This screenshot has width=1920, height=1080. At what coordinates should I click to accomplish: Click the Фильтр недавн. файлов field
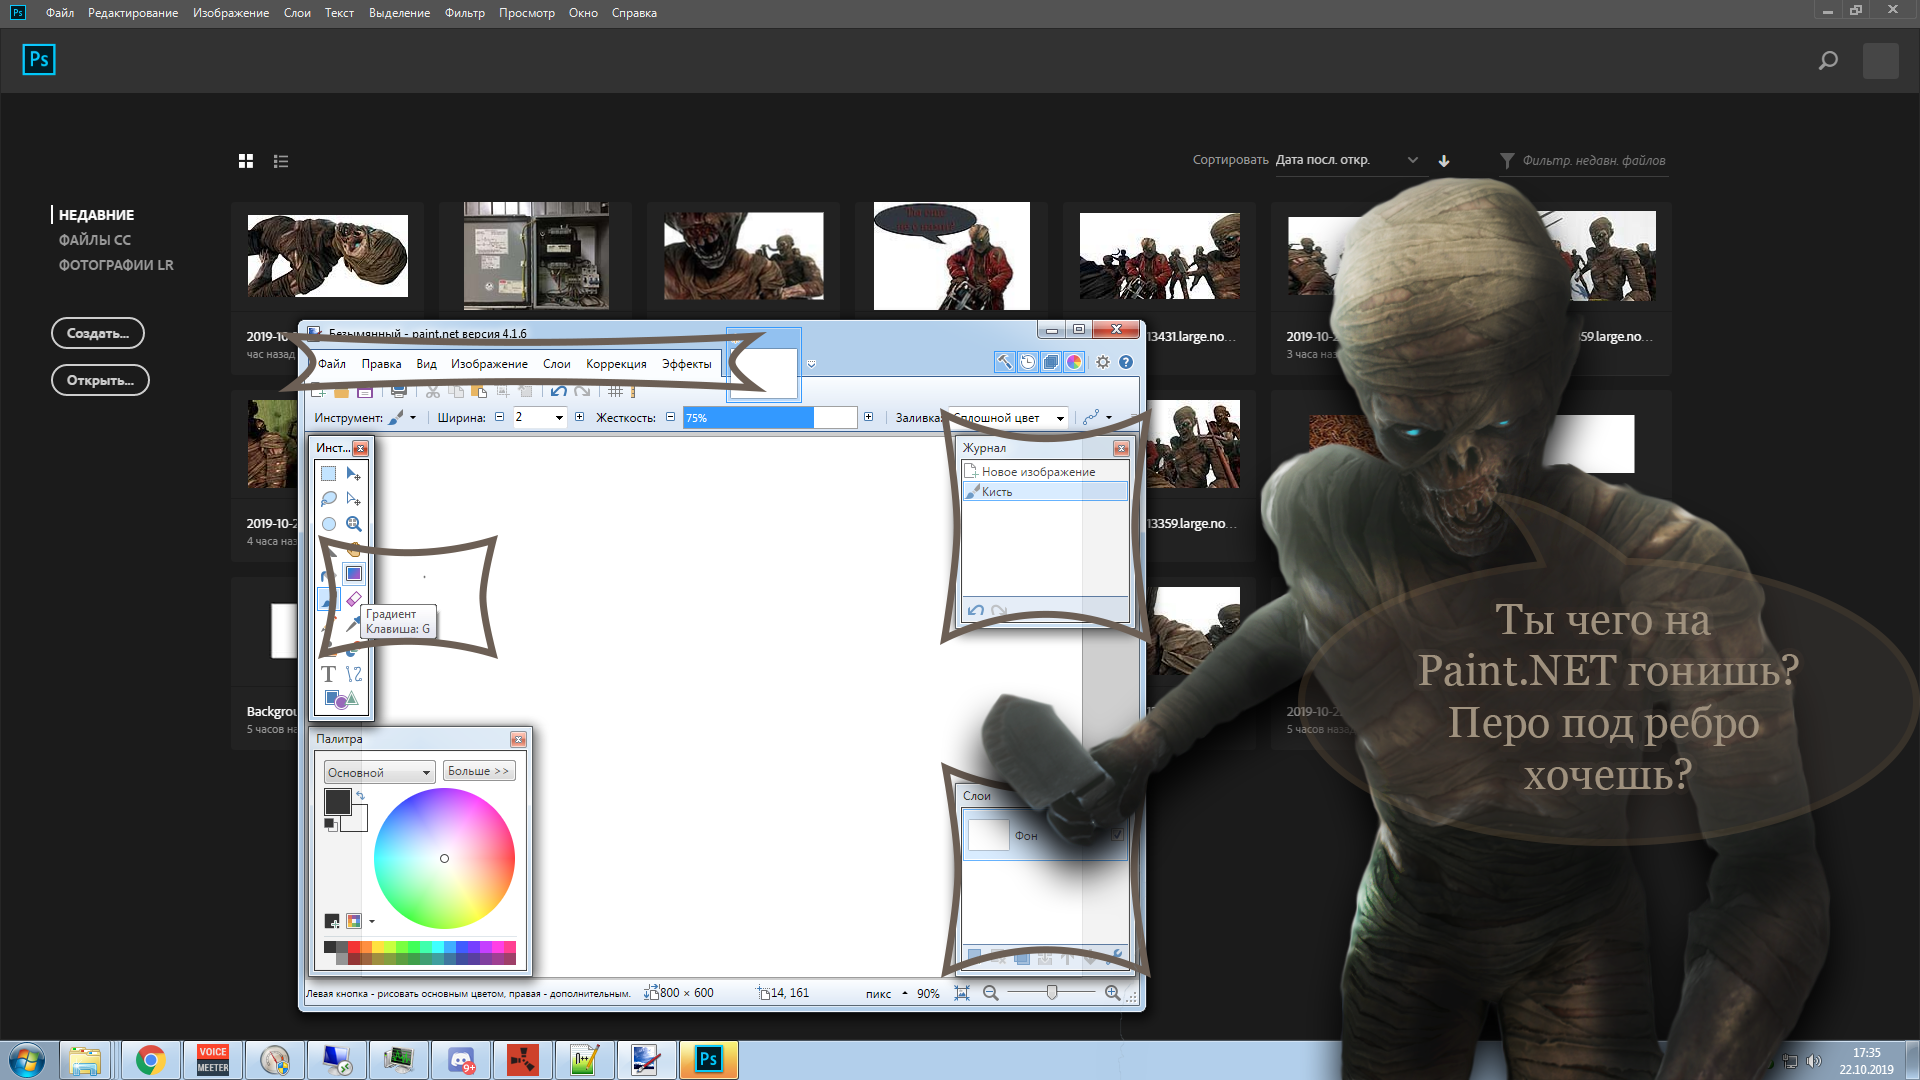(1593, 160)
